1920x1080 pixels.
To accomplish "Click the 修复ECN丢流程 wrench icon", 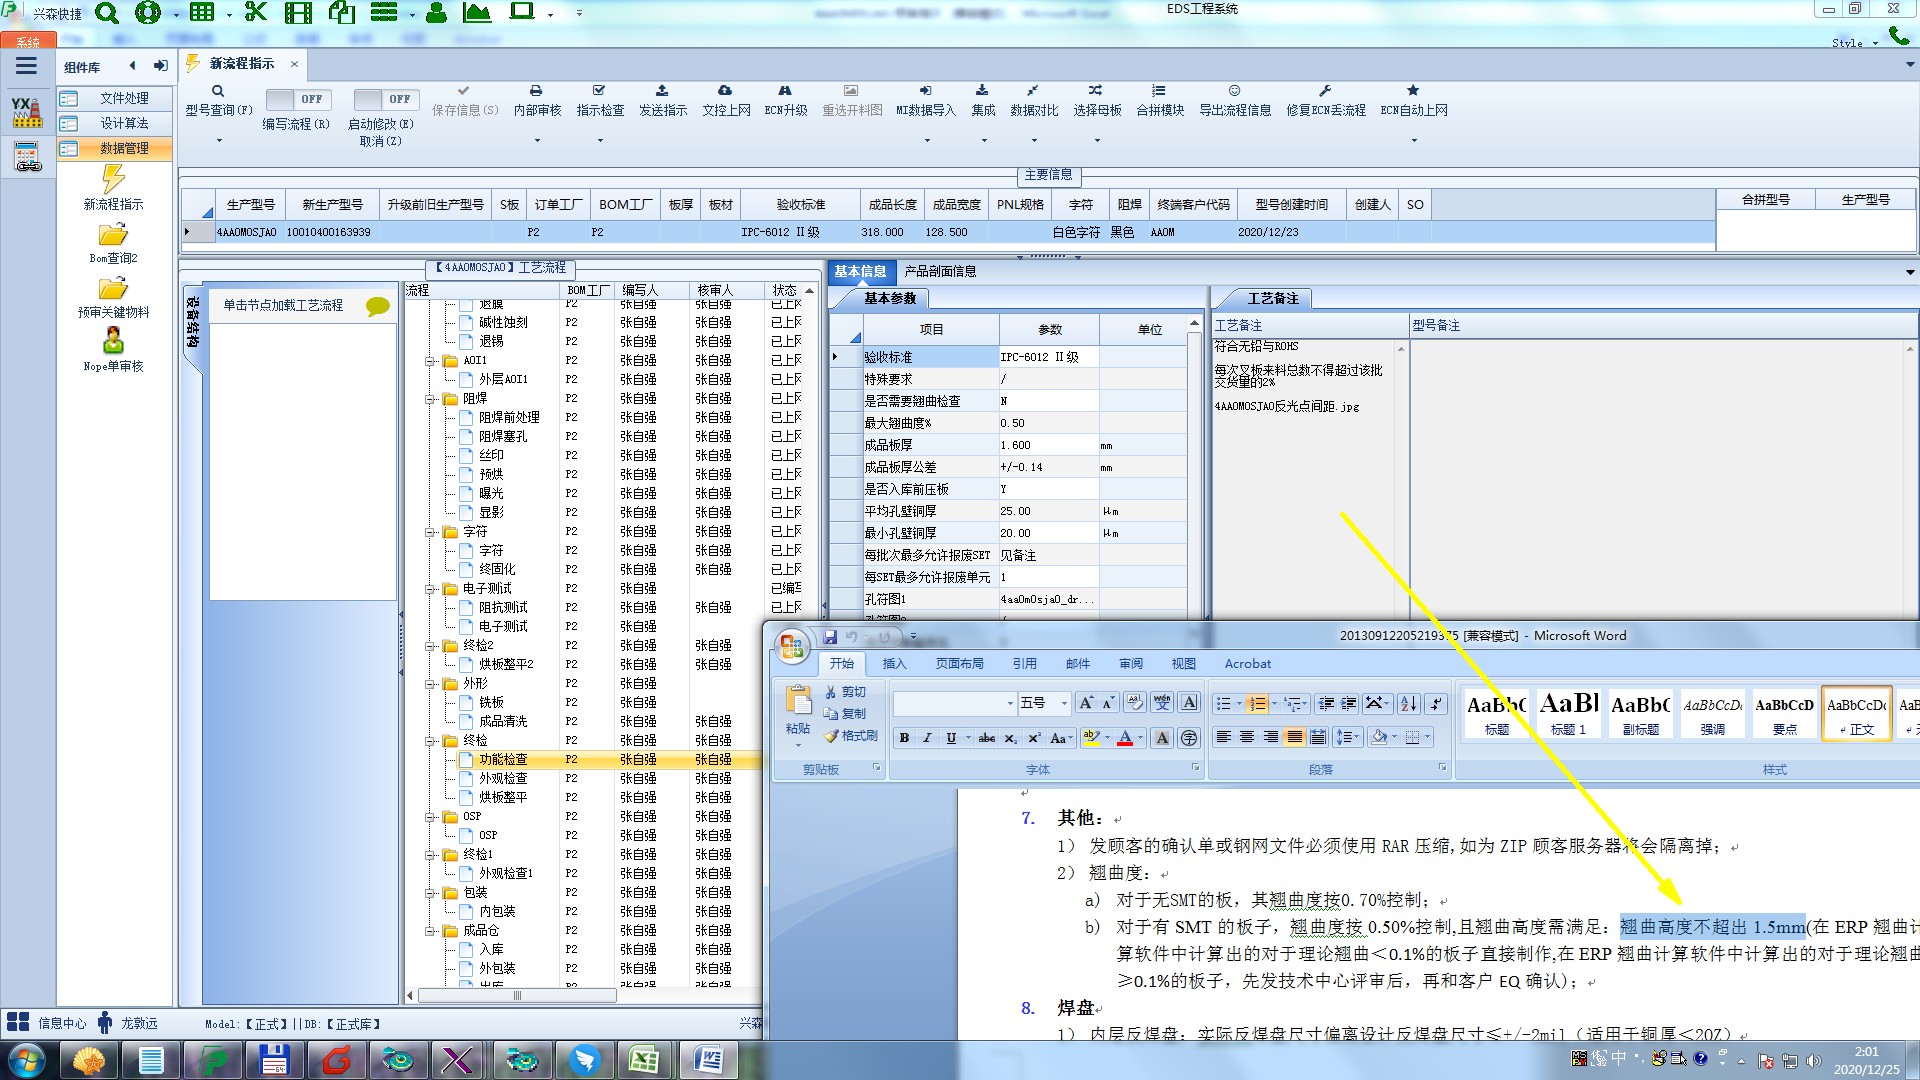I will [x=1325, y=91].
